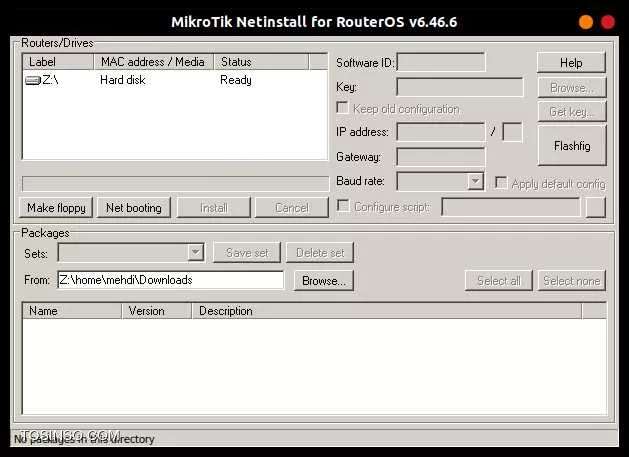Click the Gateway input field
The height and width of the screenshot is (457, 629).
(x=440, y=157)
